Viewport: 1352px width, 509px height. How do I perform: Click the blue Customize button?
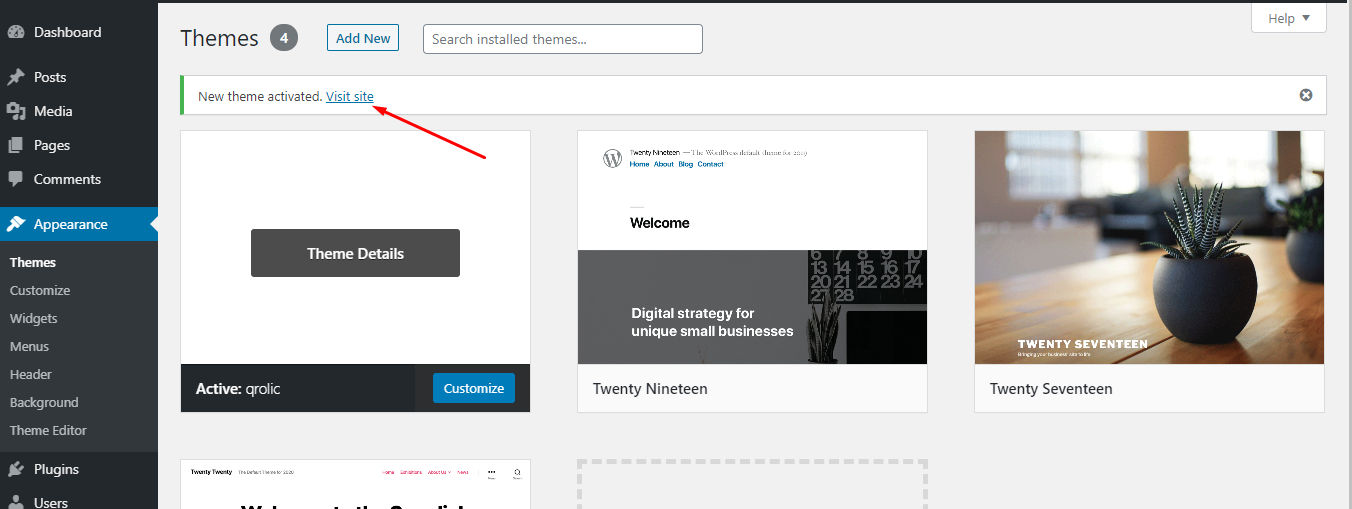[x=474, y=388]
